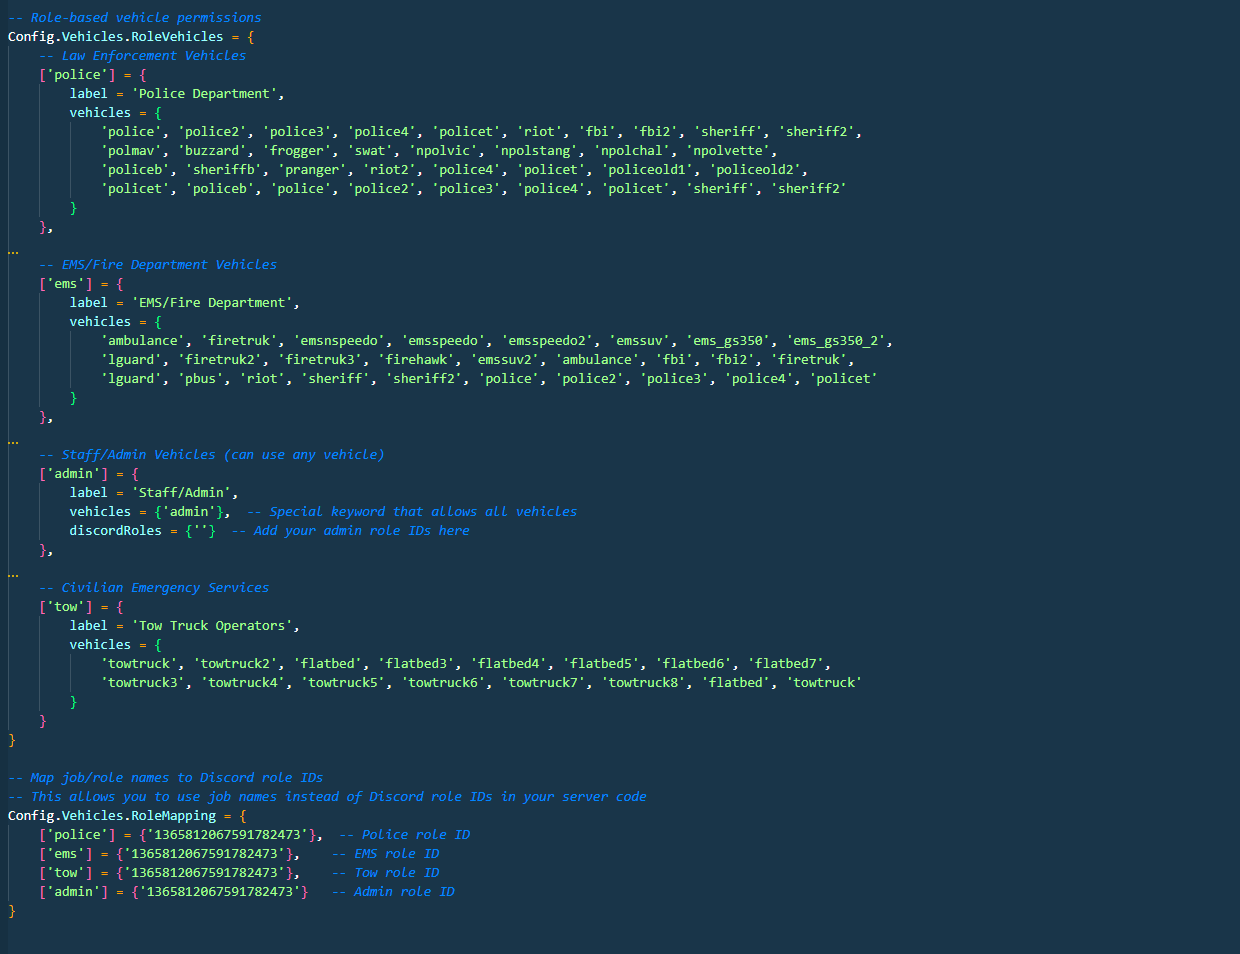Place cursor on the 'frogger' vehicle string
Image resolution: width=1240 pixels, height=954 pixels.
coord(297,151)
